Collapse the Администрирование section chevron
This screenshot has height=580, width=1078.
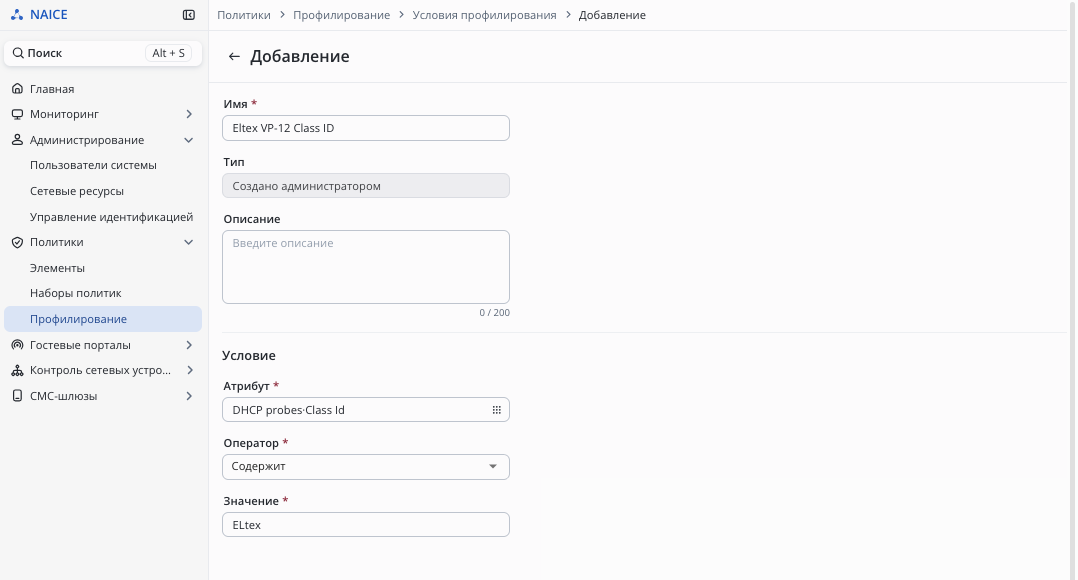point(189,140)
